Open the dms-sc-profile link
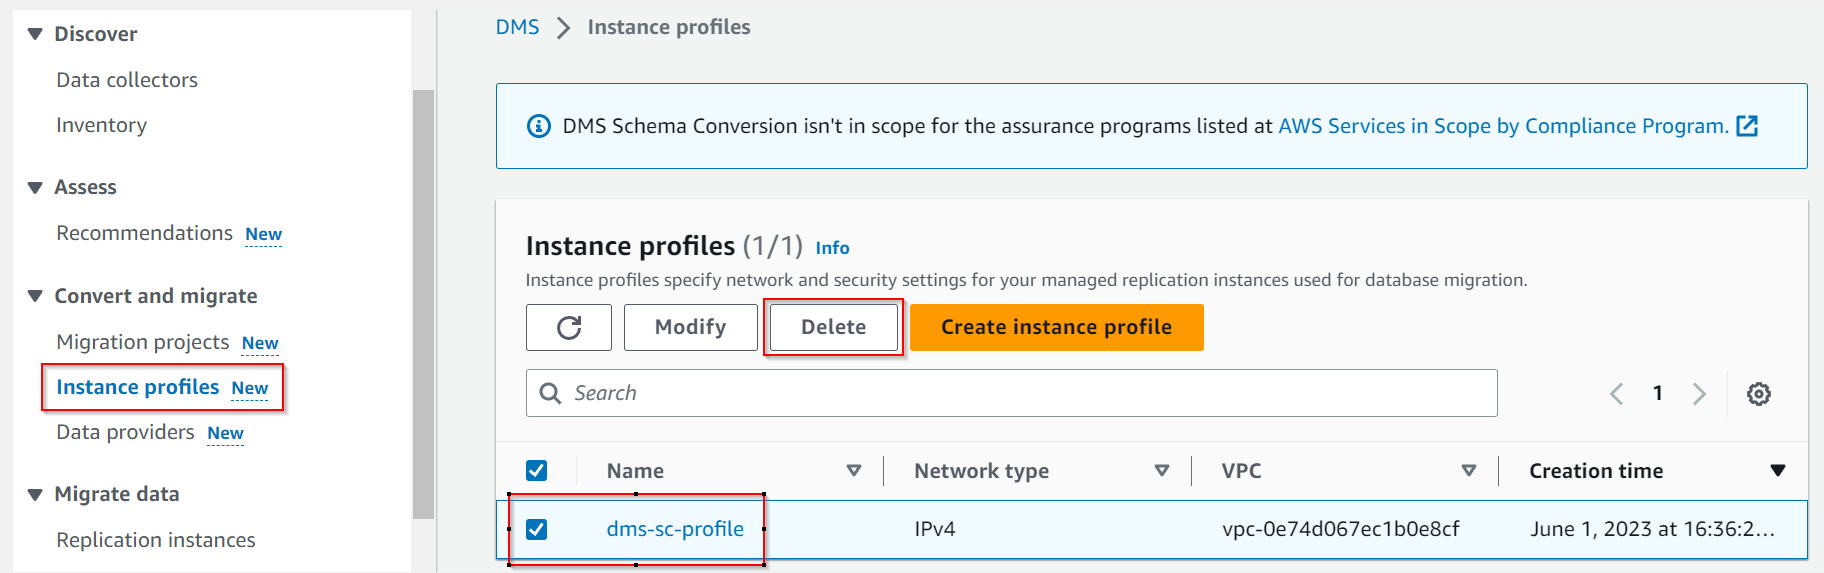This screenshot has width=1824, height=573. tap(675, 529)
